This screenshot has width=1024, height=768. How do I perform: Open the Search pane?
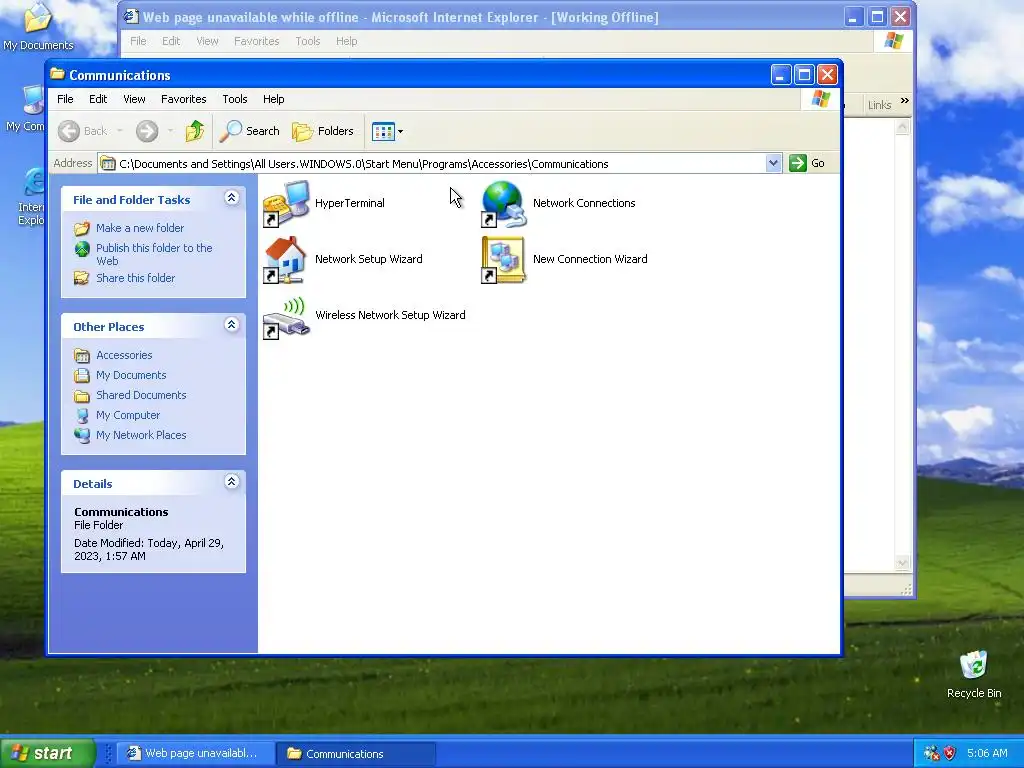[249, 131]
